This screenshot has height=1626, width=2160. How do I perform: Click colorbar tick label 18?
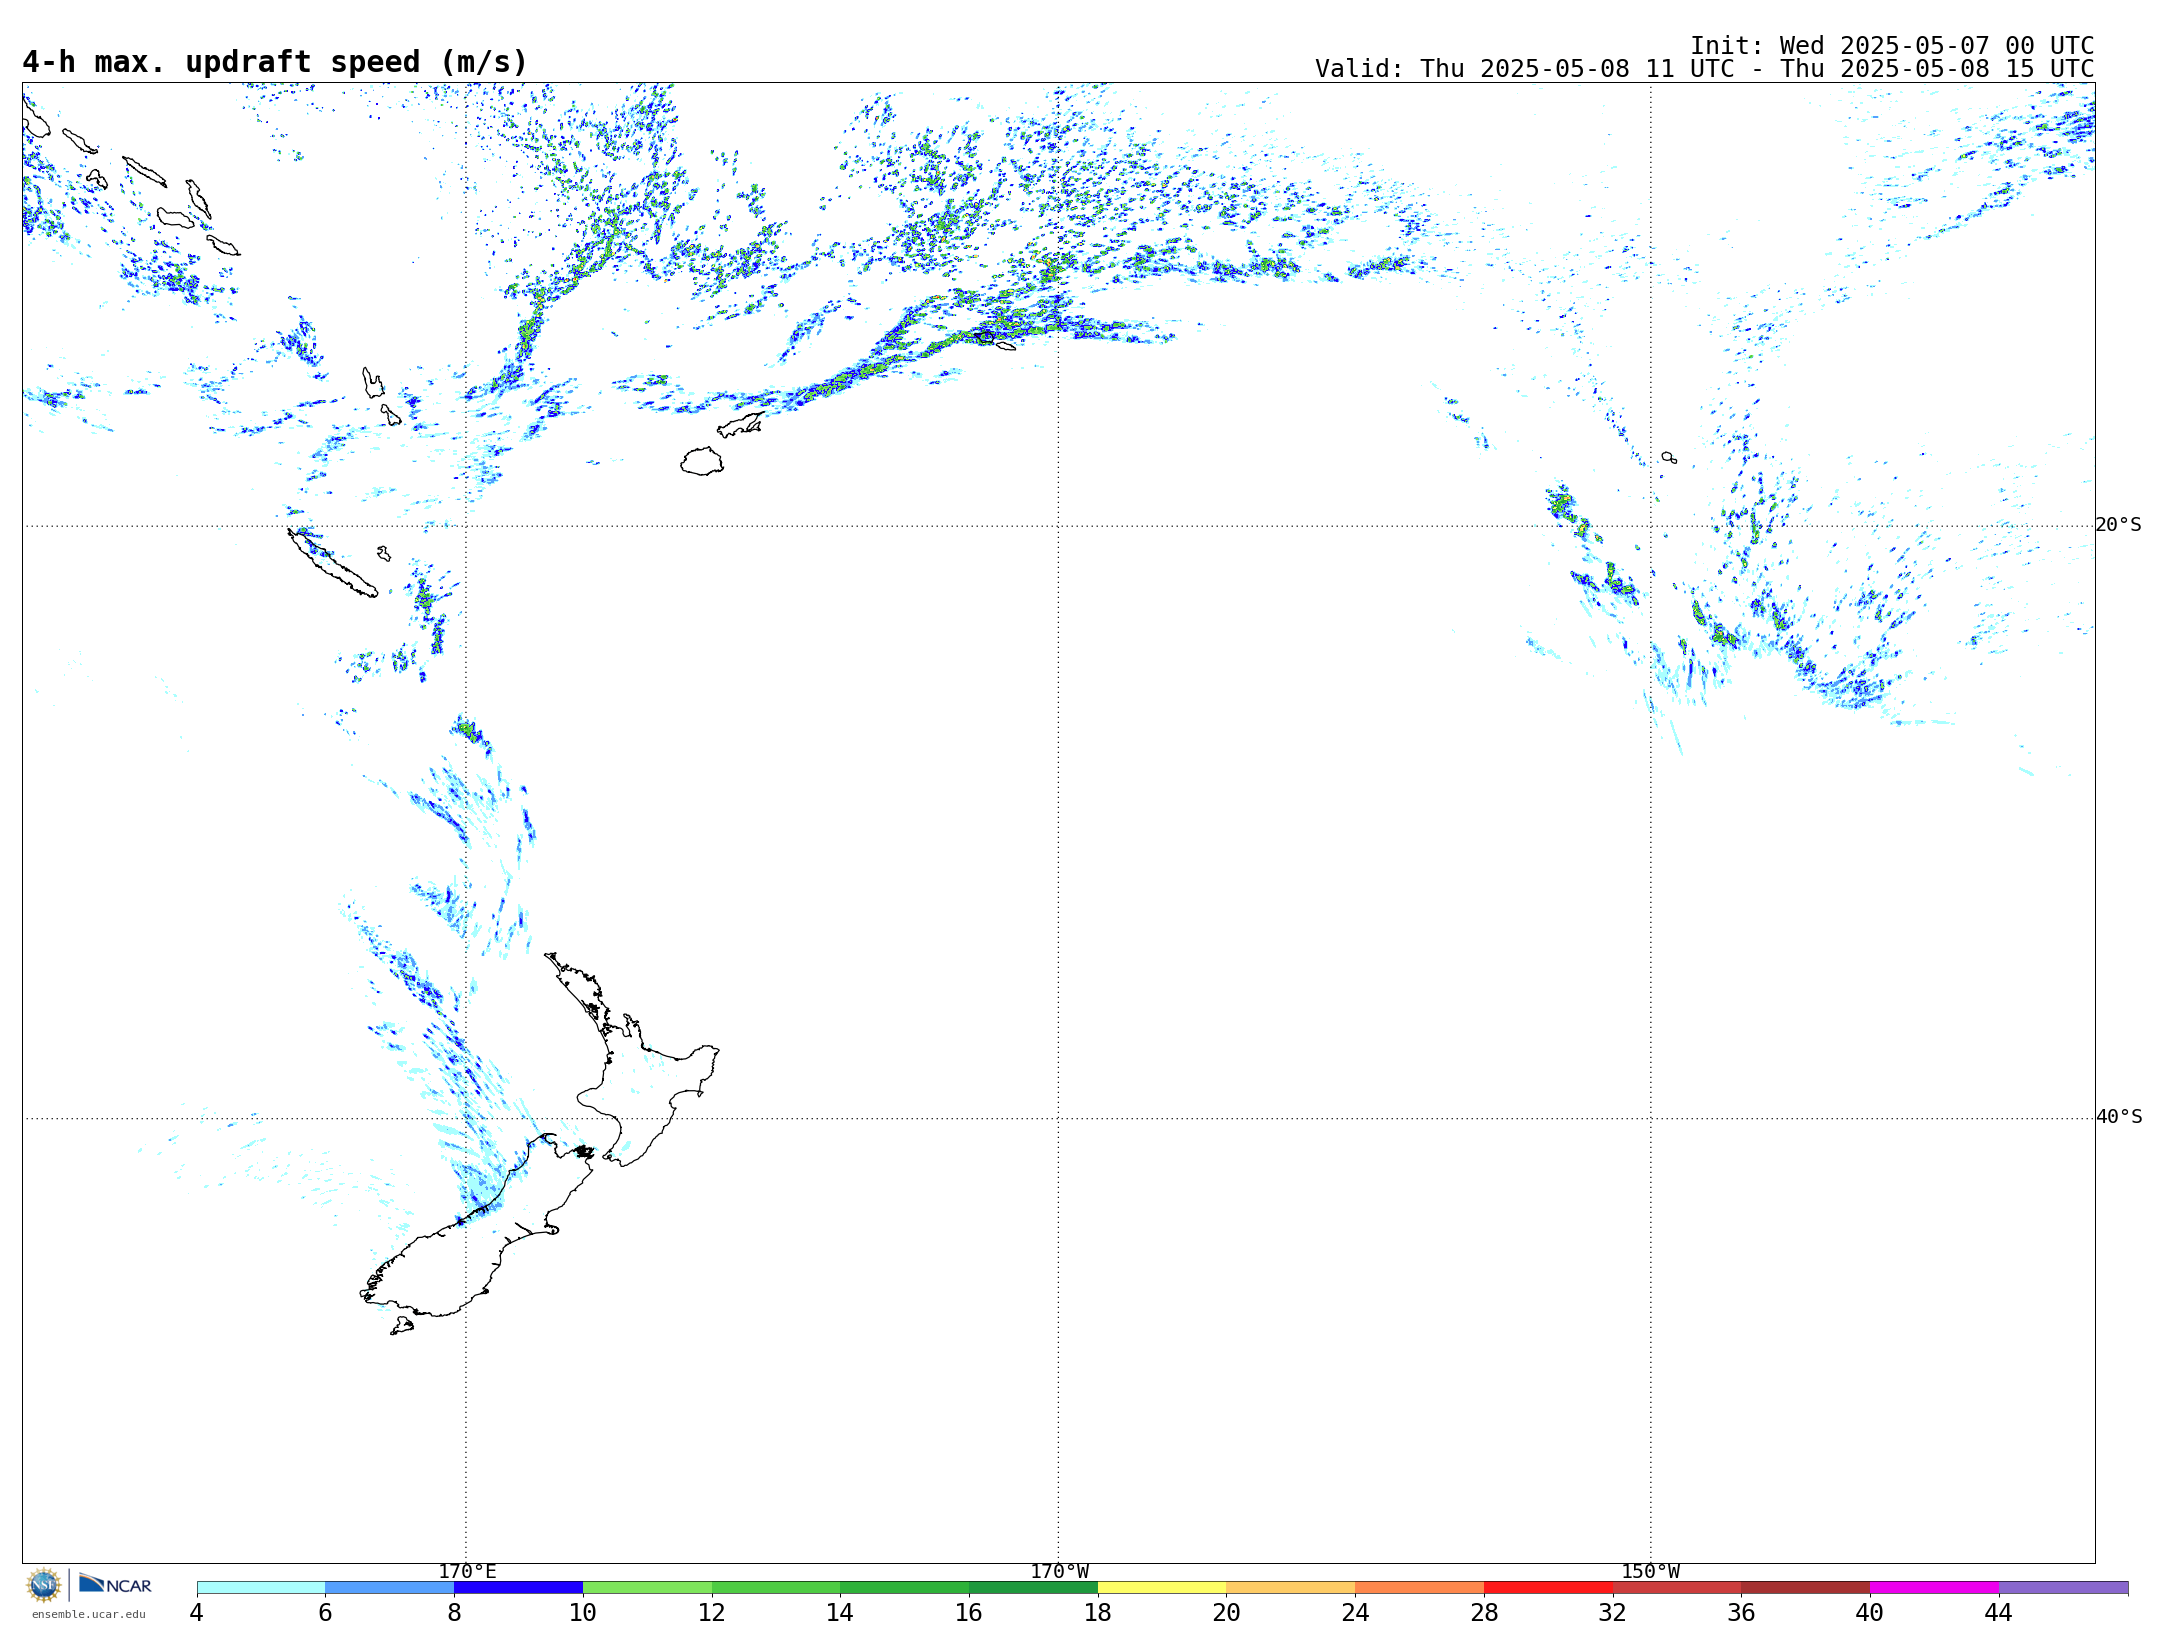click(x=1098, y=1612)
